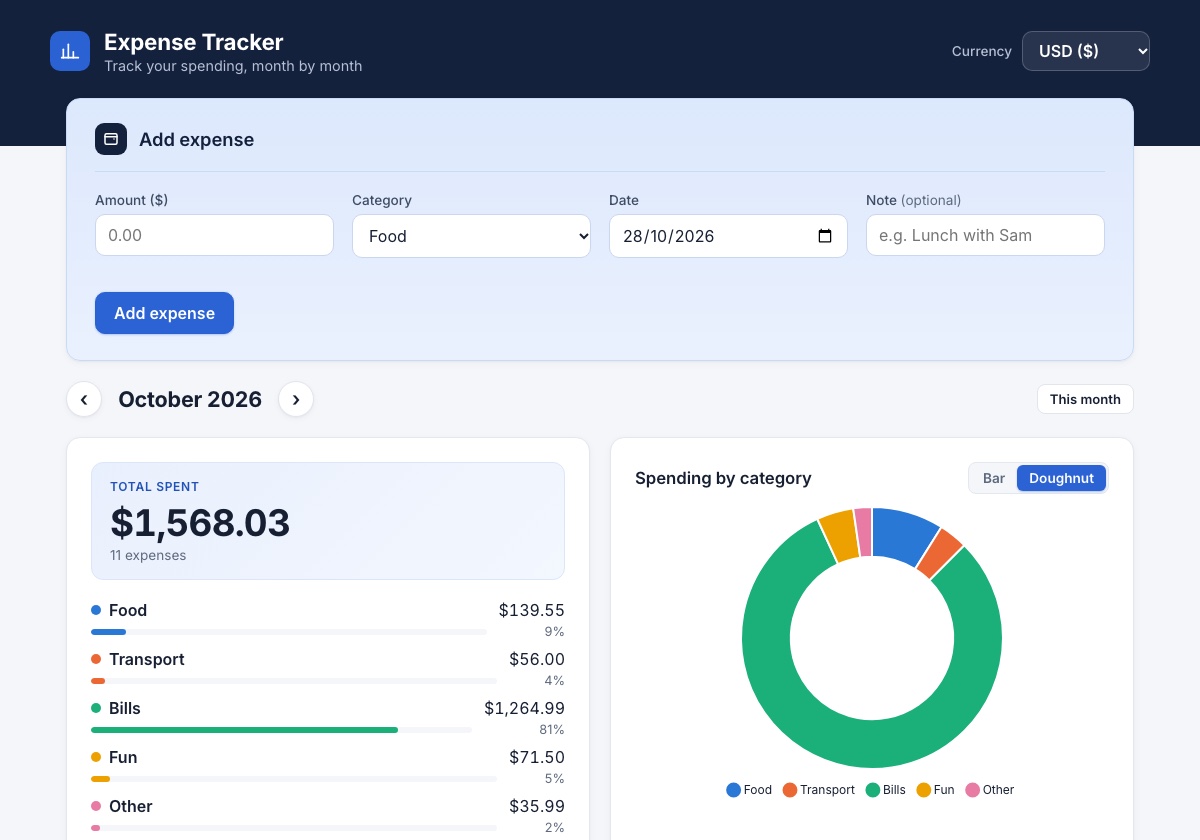Click the October 2026 month heading
Viewport: 1200px width, 840px height.
[x=190, y=400]
